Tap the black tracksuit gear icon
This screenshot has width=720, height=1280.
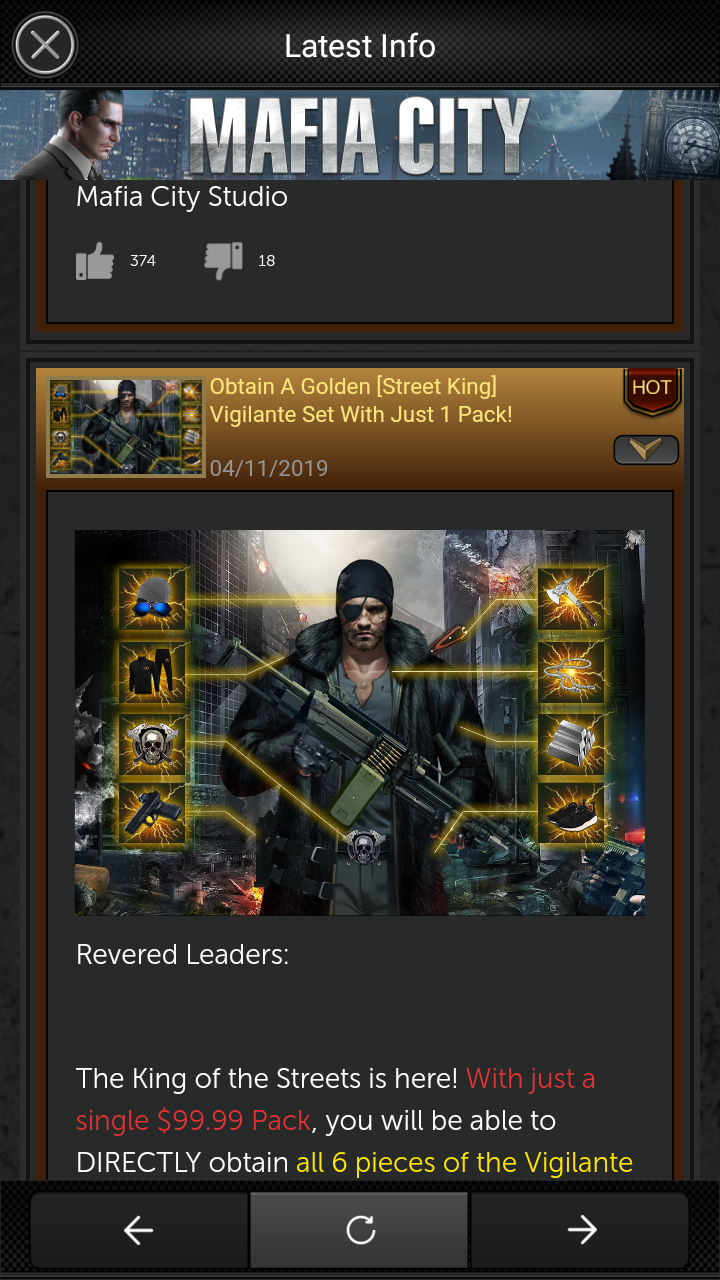(x=152, y=671)
